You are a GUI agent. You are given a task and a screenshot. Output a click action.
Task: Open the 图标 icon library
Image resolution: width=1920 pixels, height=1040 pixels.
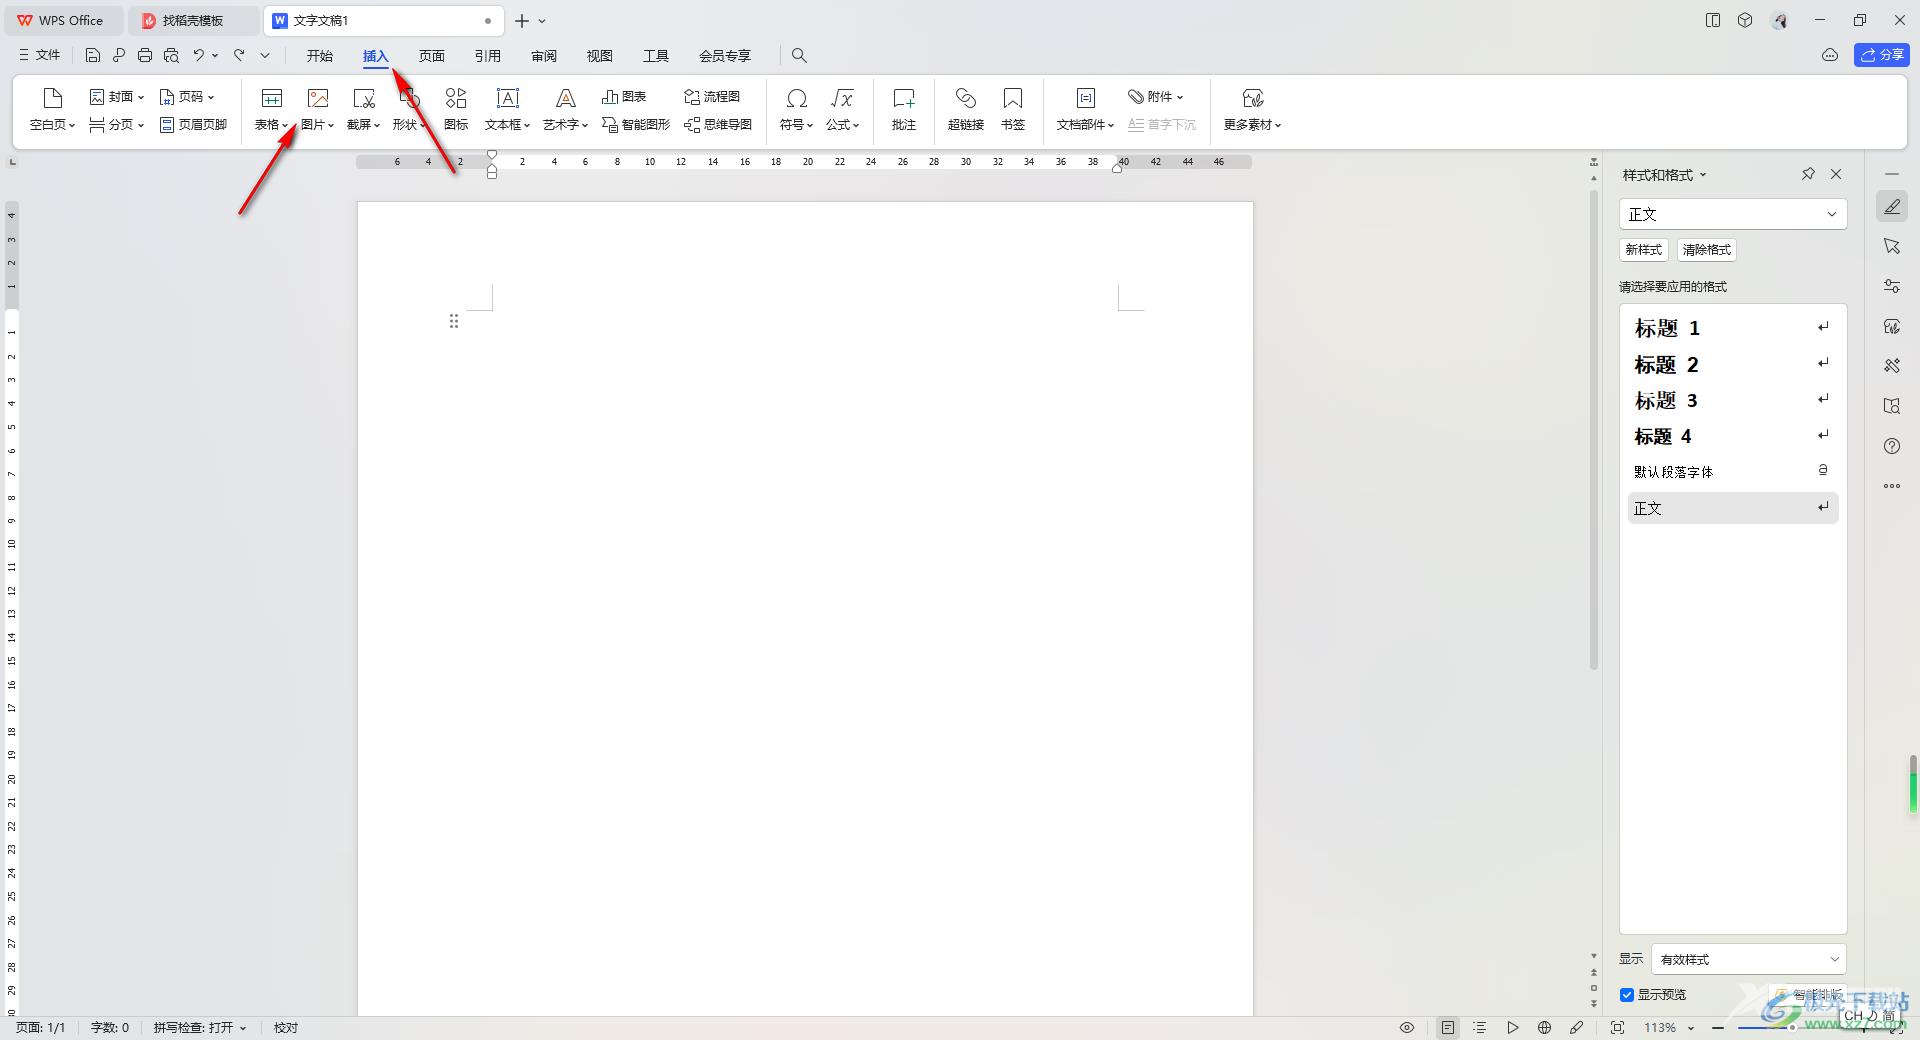pos(456,109)
